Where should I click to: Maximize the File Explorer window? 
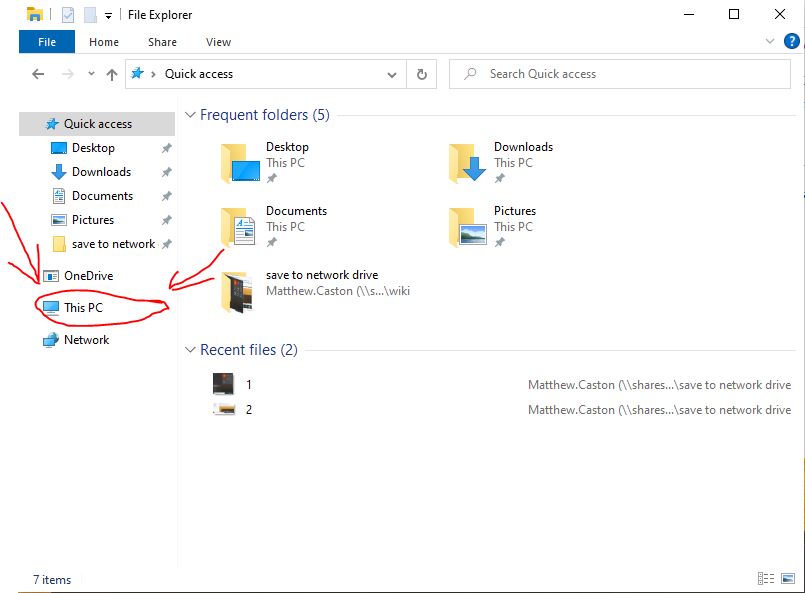coord(734,14)
